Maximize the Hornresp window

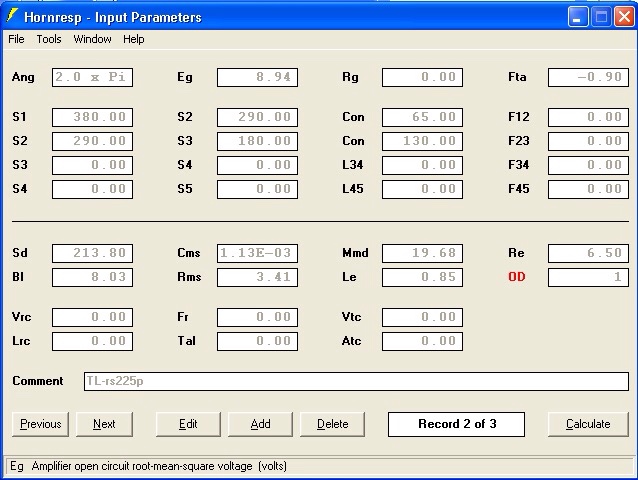click(x=601, y=17)
